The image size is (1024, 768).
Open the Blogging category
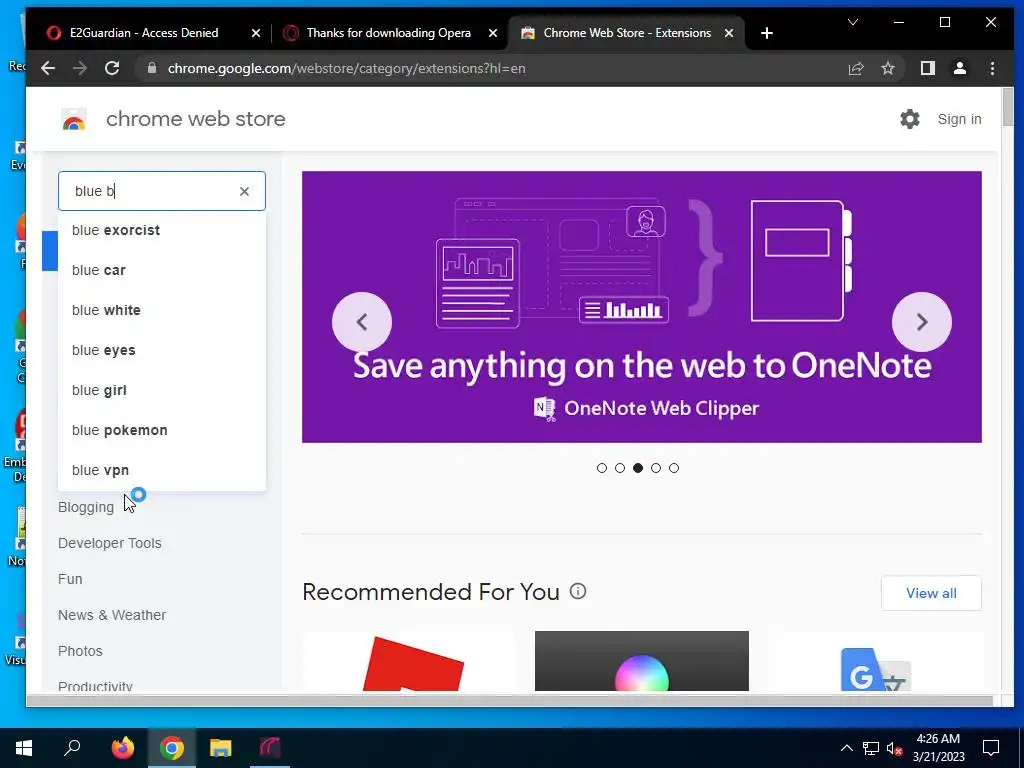tap(86, 507)
